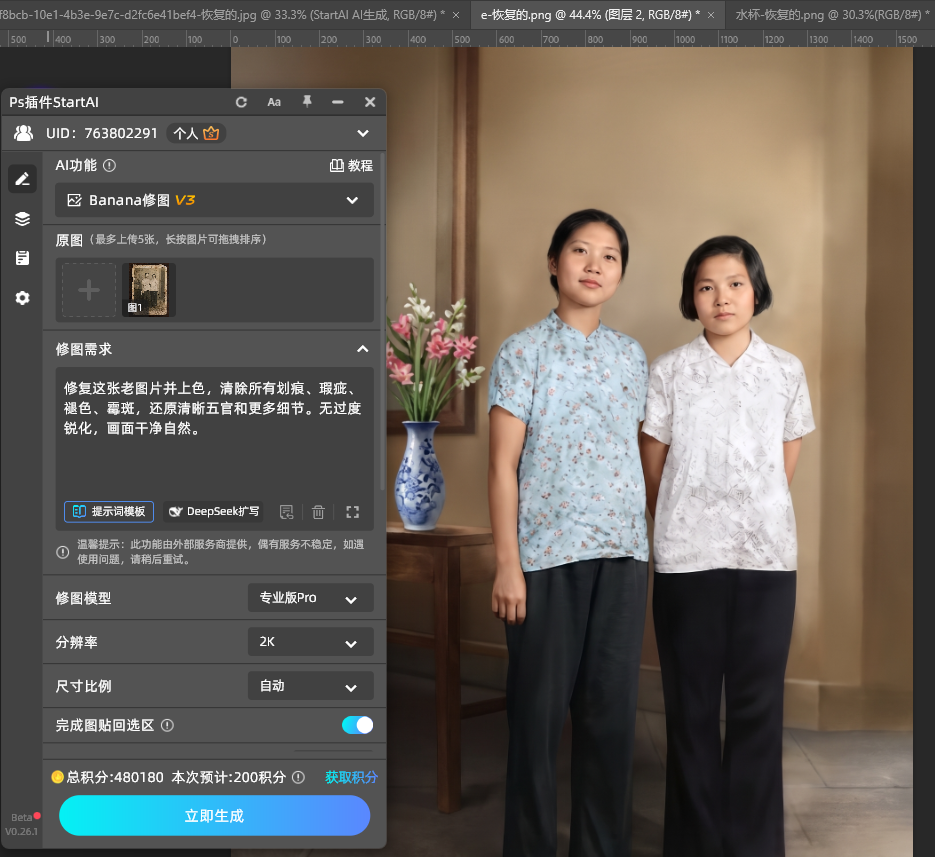The width and height of the screenshot is (935, 857).
Task: Click the DeepSeek扩写 button
Action: (x=214, y=512)
